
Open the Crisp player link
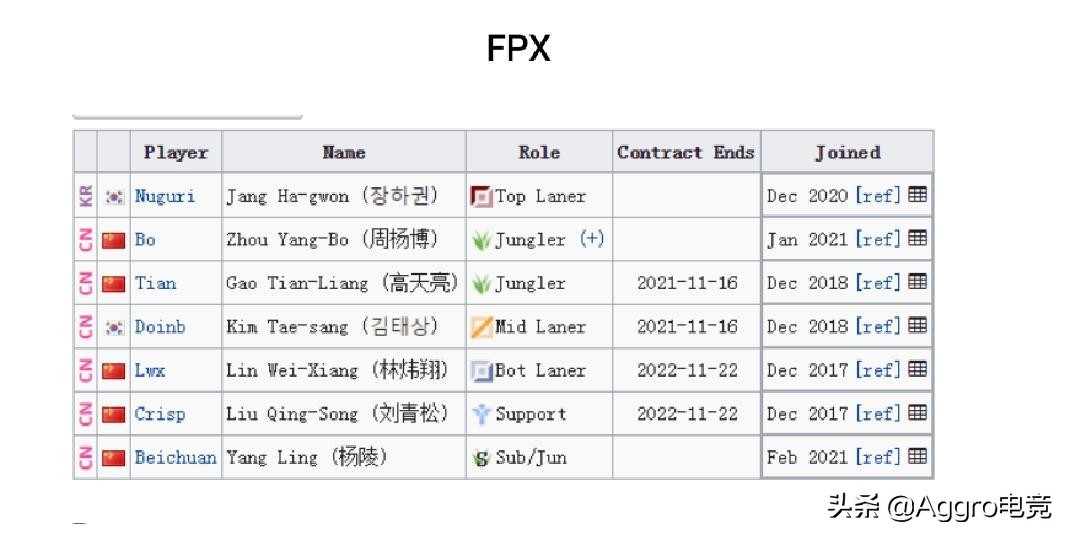[159, 414]
